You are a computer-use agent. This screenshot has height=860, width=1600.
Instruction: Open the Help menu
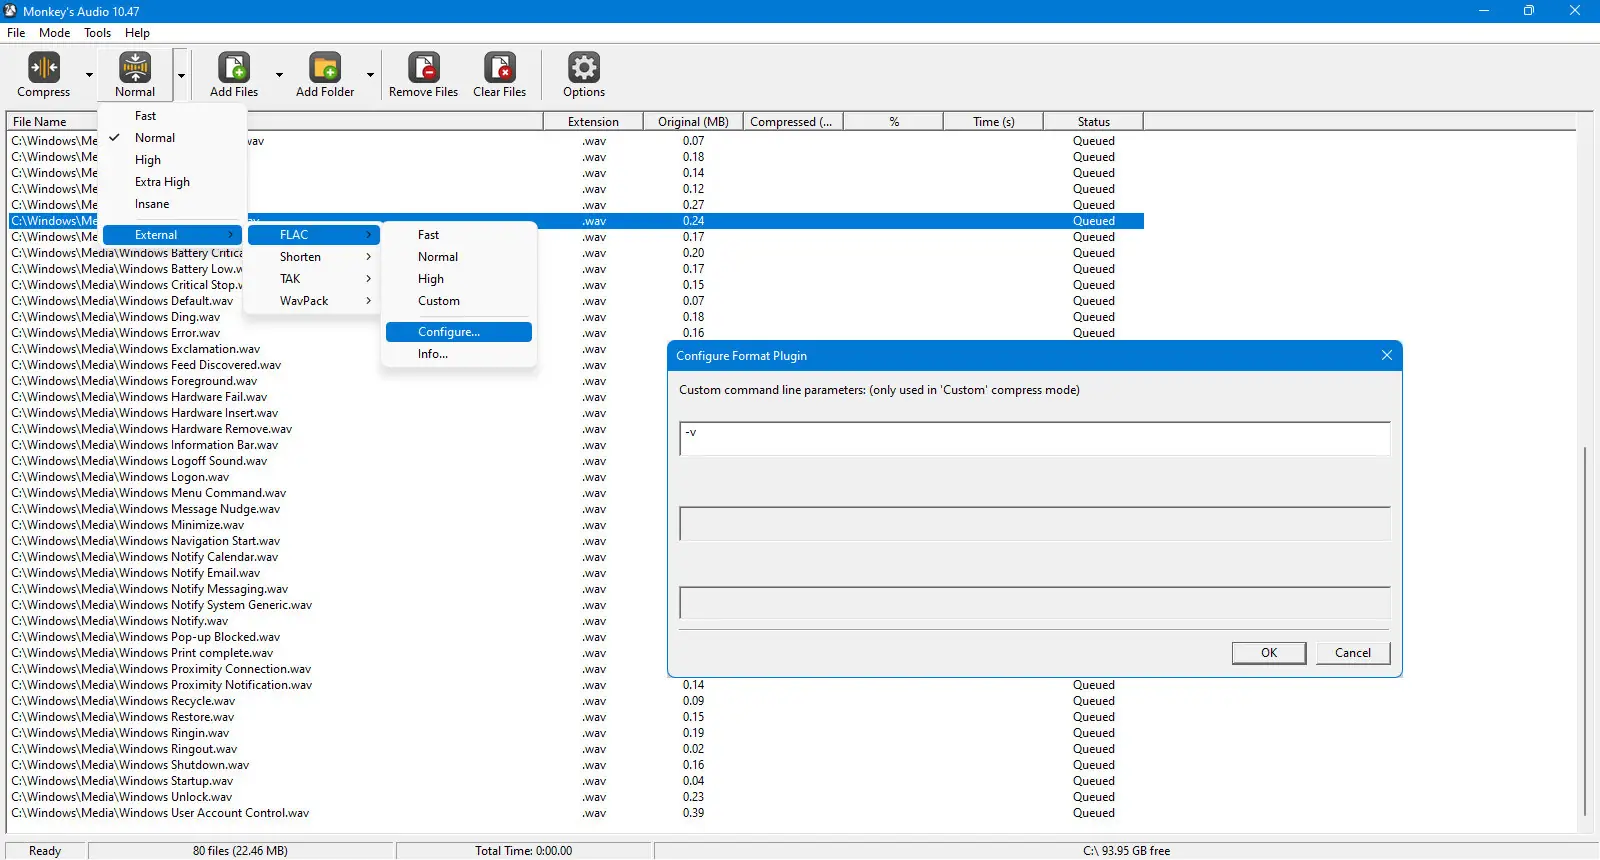pos(137,33)
